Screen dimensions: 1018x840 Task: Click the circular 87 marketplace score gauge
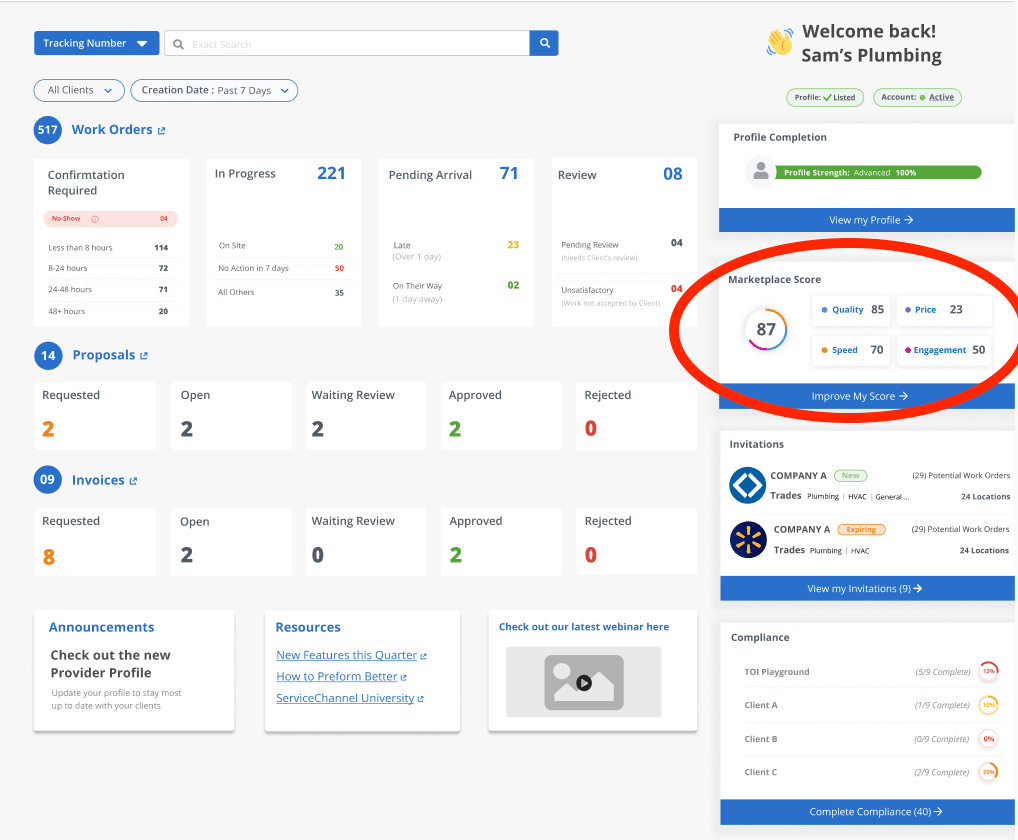pos(766,329)
